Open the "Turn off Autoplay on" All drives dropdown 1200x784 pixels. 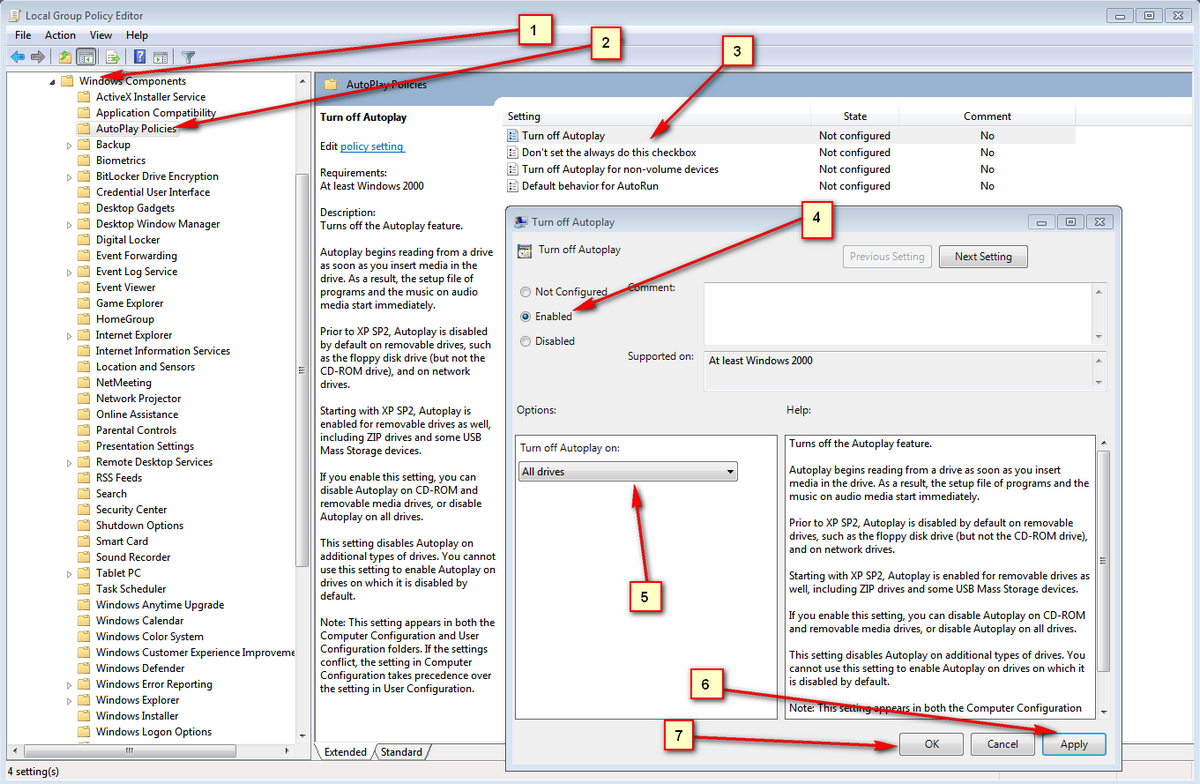point(628,471)
